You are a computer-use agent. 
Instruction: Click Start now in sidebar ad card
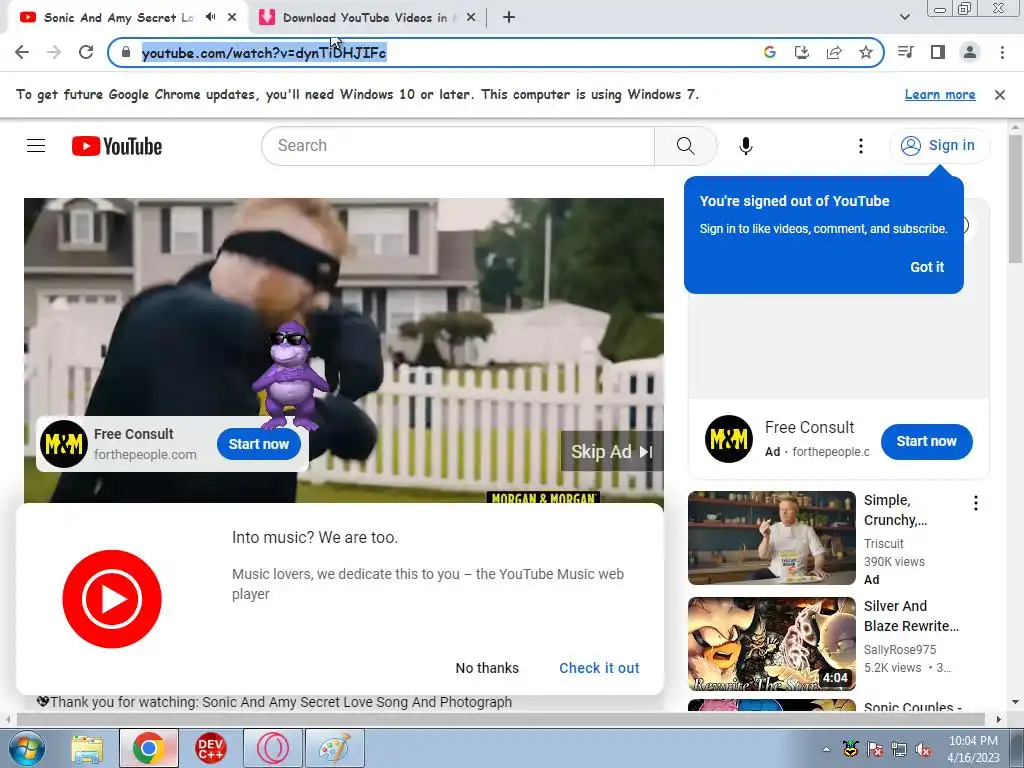(x=926, y=441)
